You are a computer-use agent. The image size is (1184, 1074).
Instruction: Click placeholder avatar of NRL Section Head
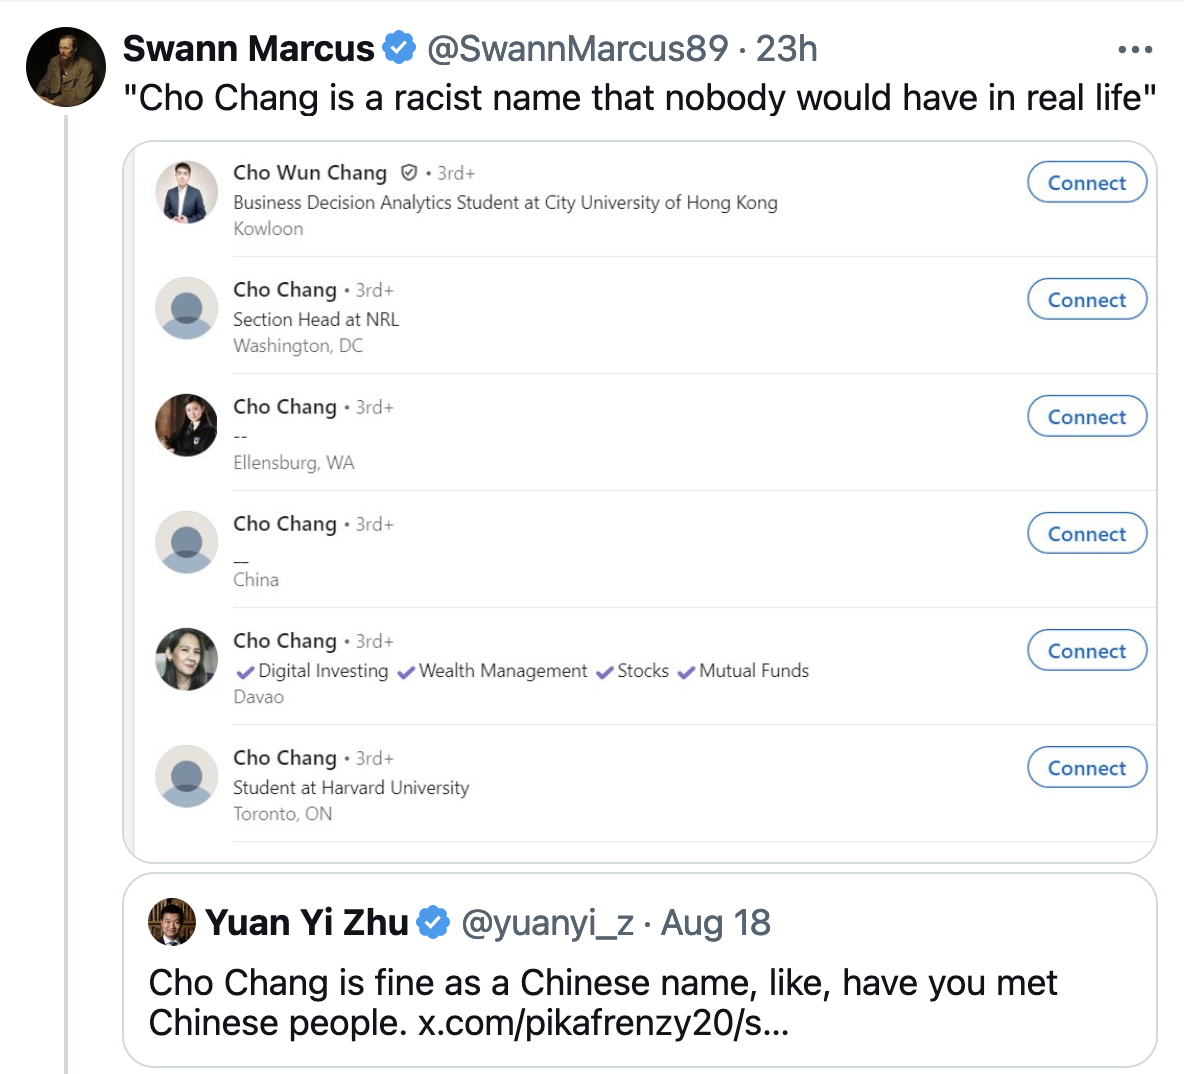(x=187, y=308)
